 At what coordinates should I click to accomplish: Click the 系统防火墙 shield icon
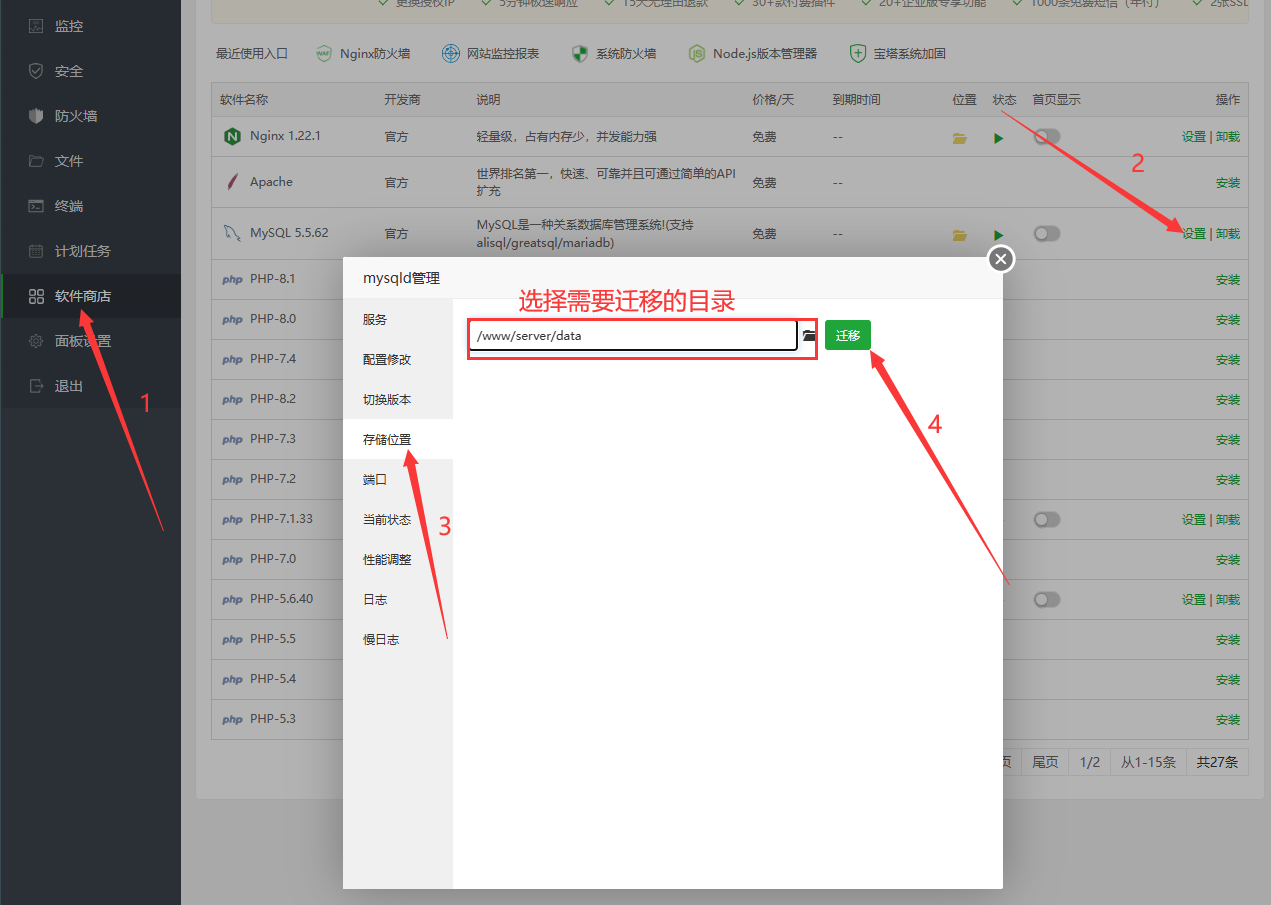pyautogui.click(x=579, y=54)
